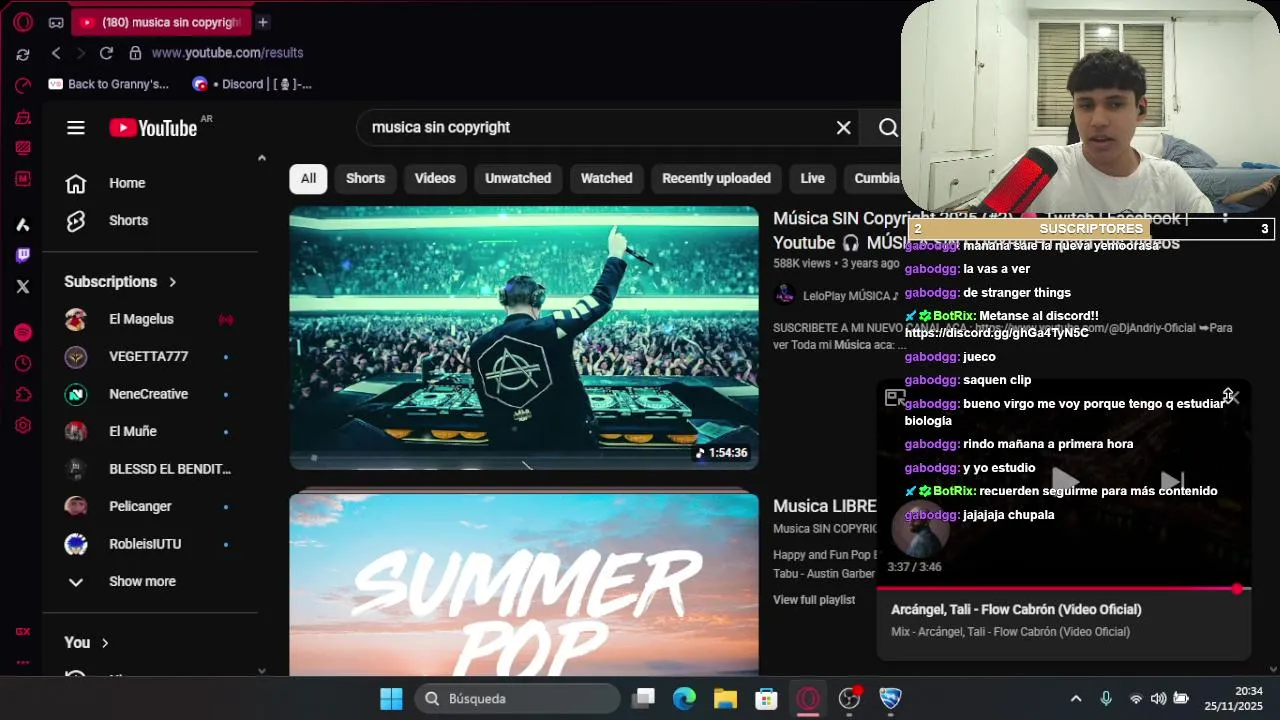Open the Discord bookmark
This screenshot has height=720, width=1280.
point(252,84)
